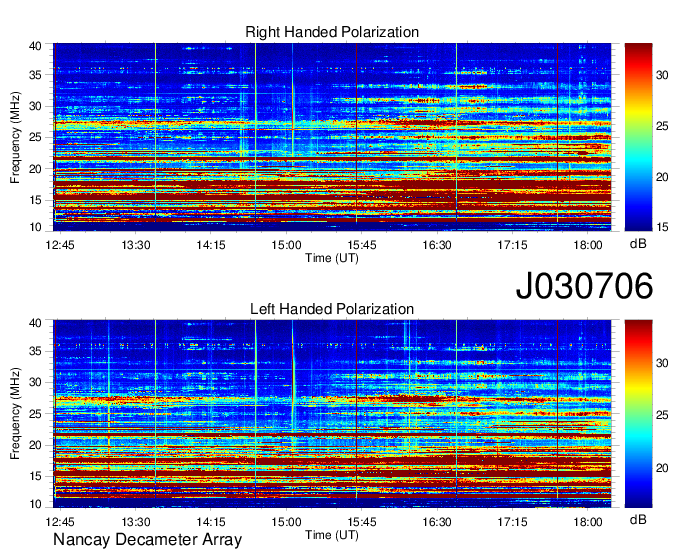Click the 25 MHz frequency tick on left-handed plot
Image resolution: width=680 pixels, height=552 pixels.
36,414
